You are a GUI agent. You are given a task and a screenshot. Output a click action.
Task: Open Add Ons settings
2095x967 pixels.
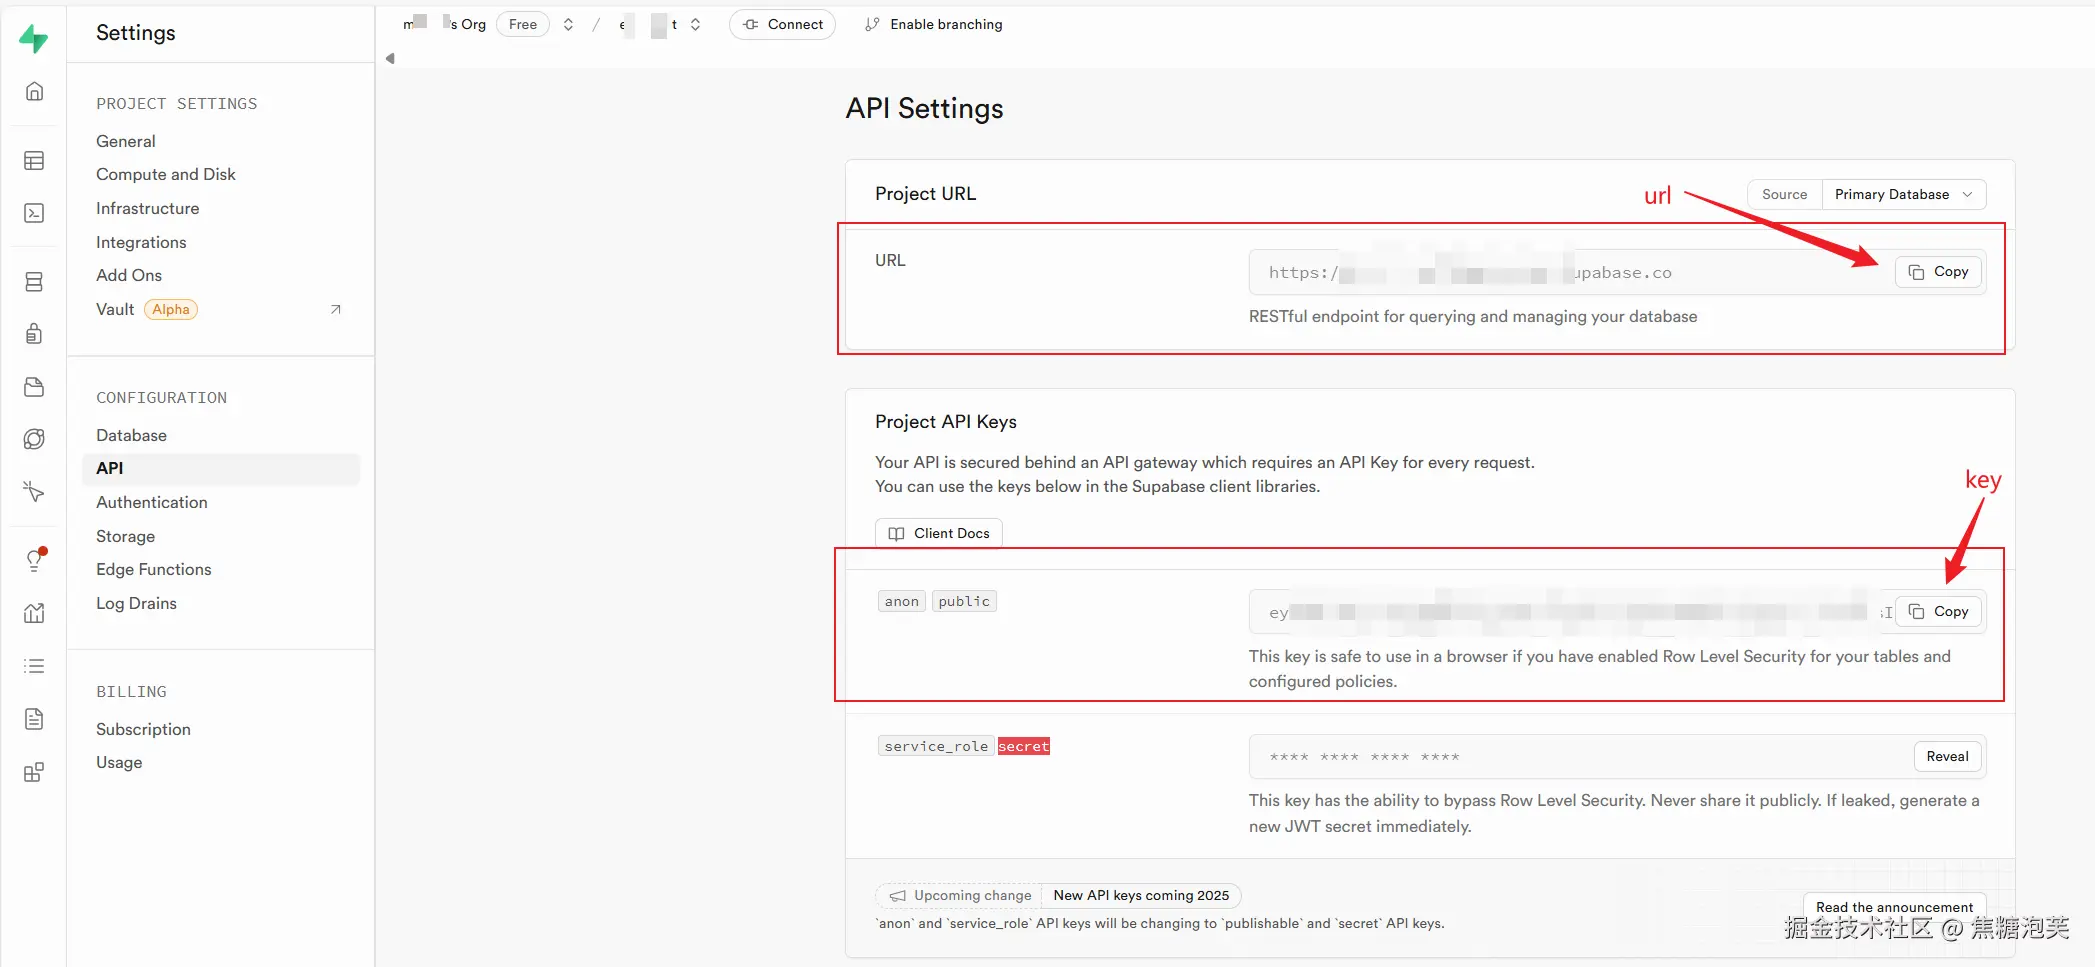coord(129,275)
